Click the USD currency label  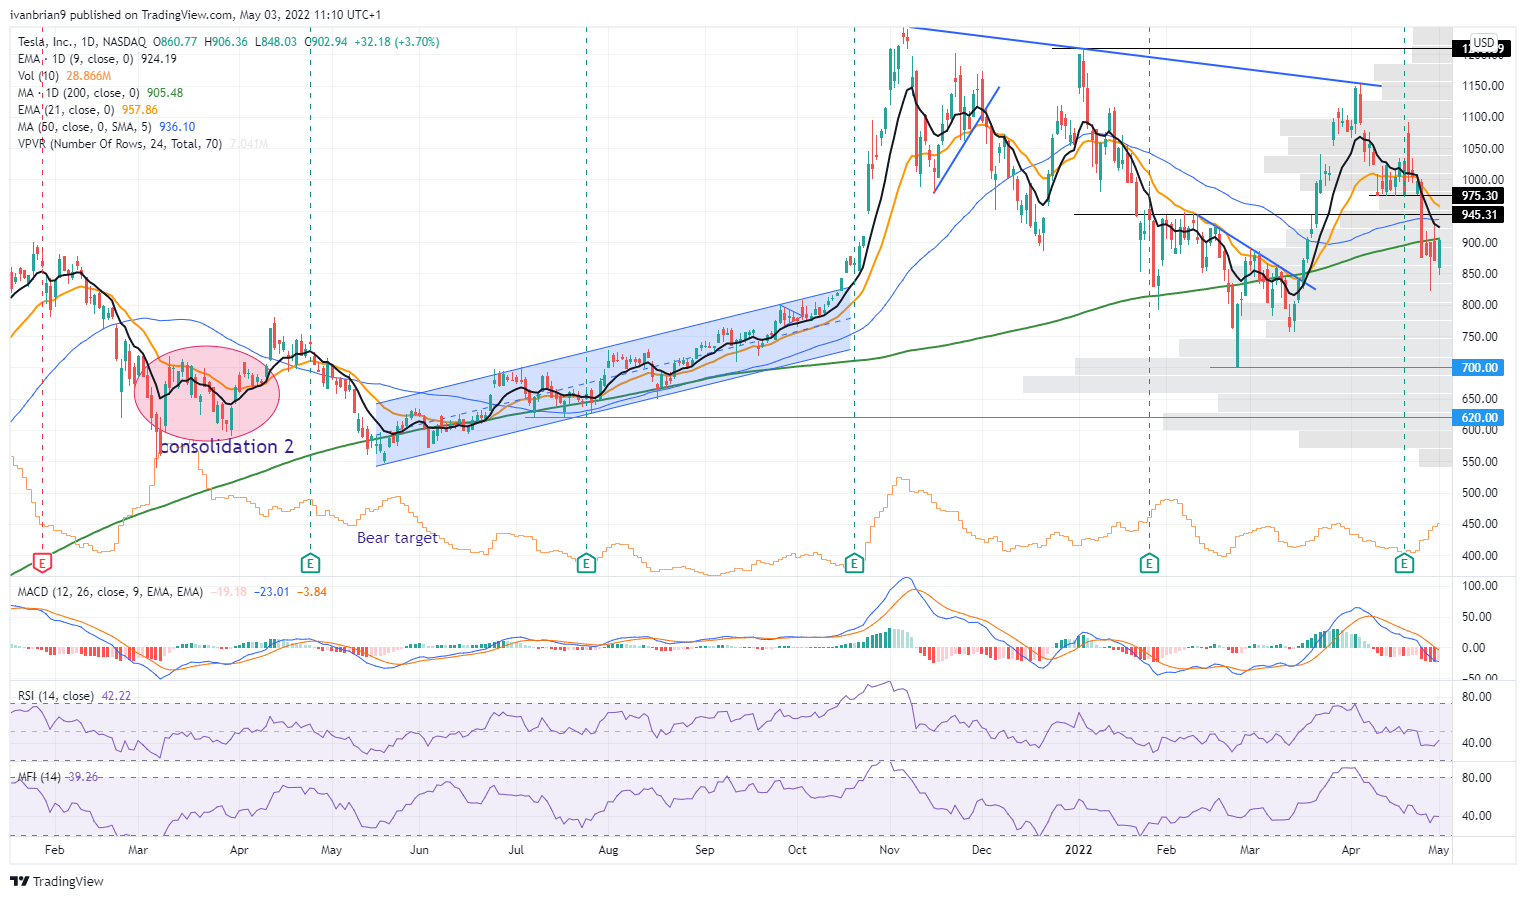[1484, 43]
